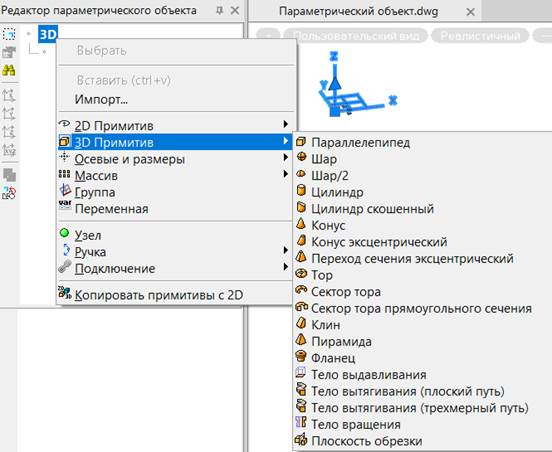
Task: Click the dashed selection tool icon in sidebar
Action: click(x=9, y=34)
